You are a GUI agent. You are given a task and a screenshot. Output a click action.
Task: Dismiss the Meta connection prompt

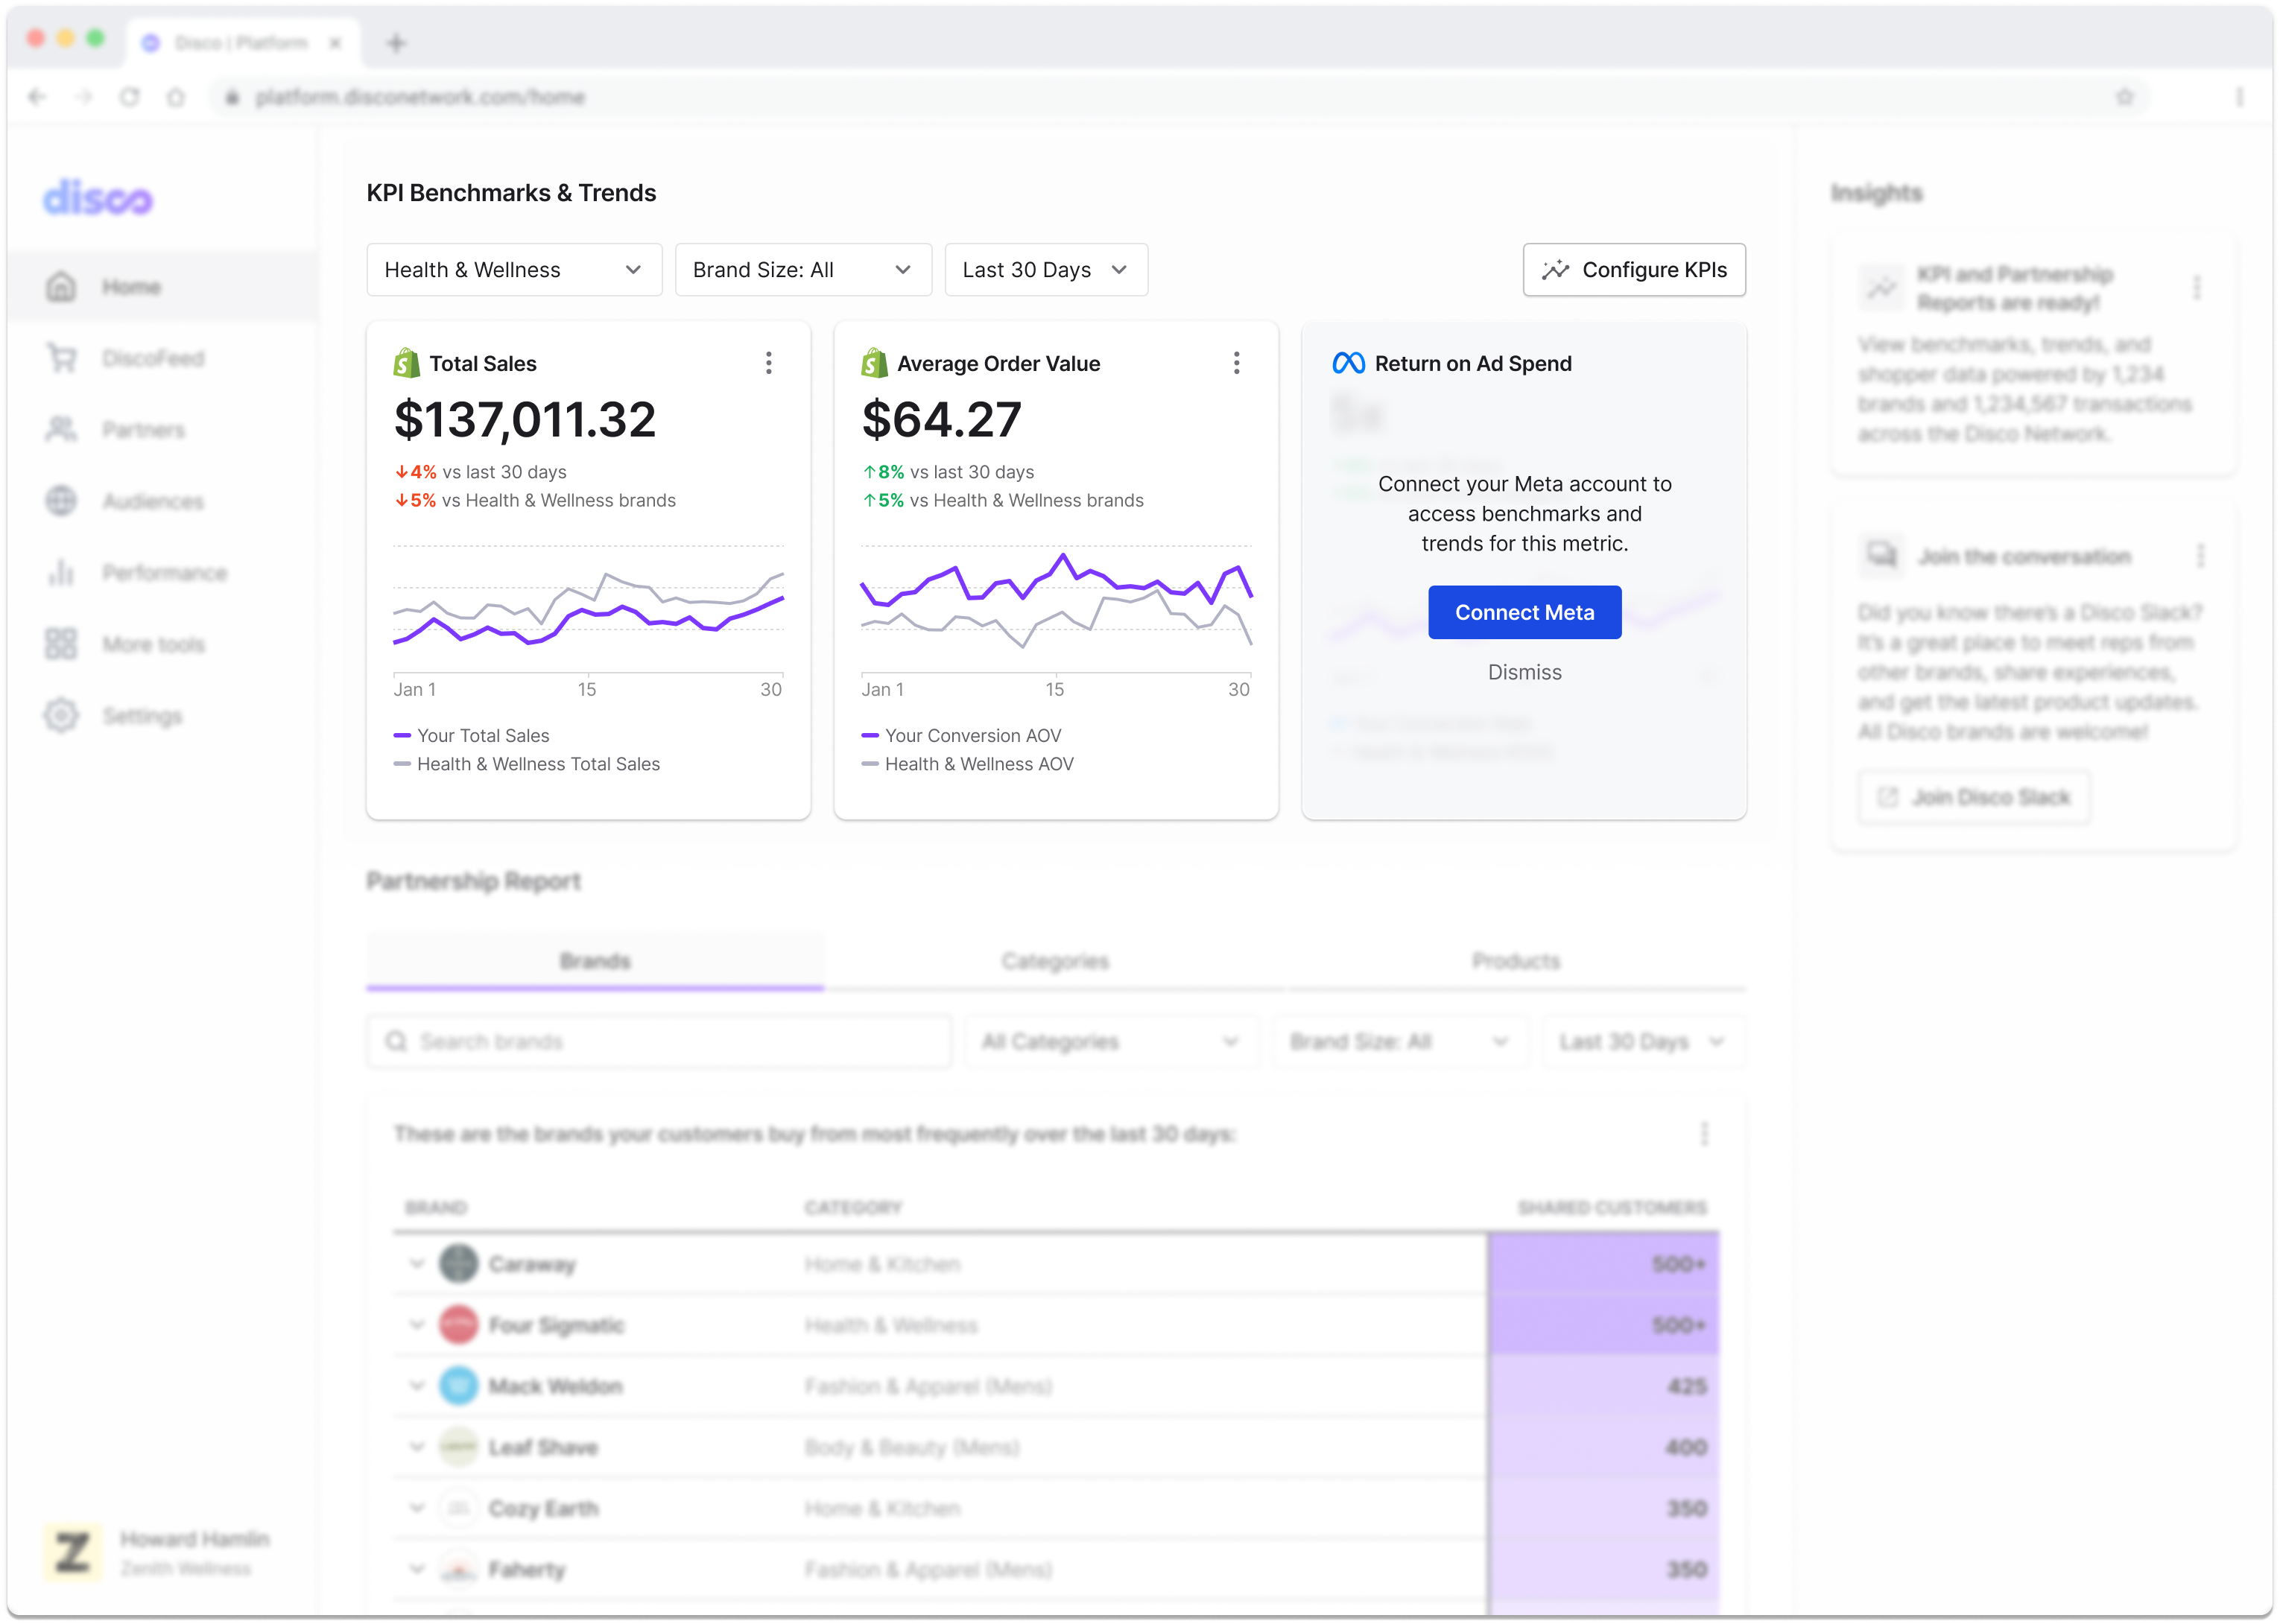pyautogui.click(x=1524, y=672)
